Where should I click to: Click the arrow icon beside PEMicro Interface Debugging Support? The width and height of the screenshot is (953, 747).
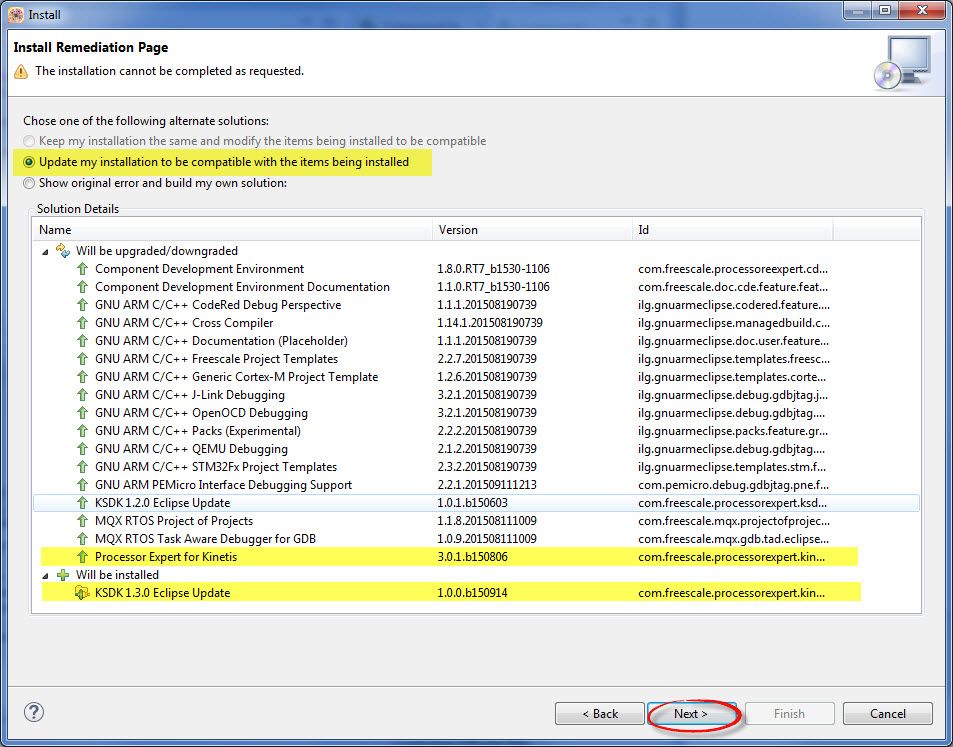(82, 484)
